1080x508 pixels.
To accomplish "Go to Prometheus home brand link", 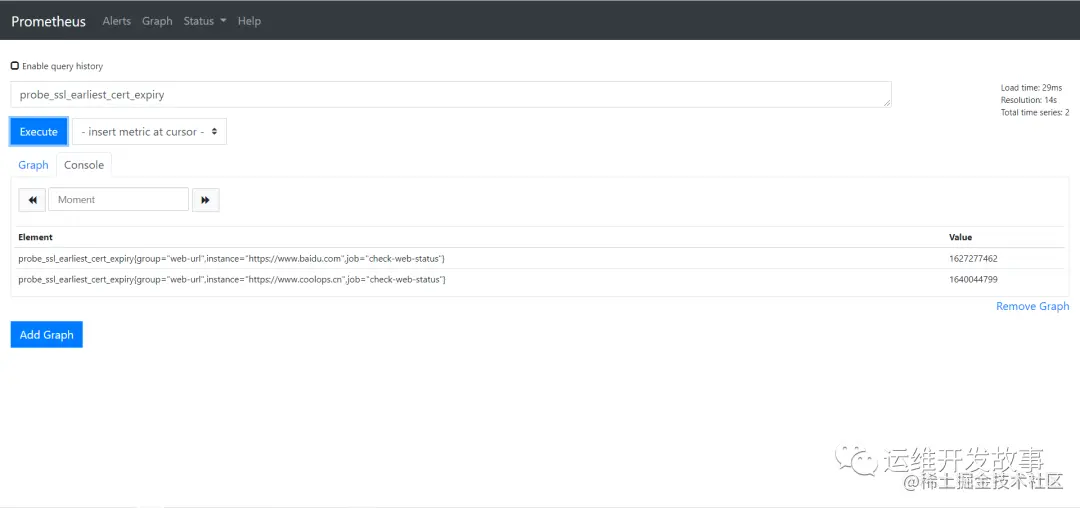I will pos(48,21).
